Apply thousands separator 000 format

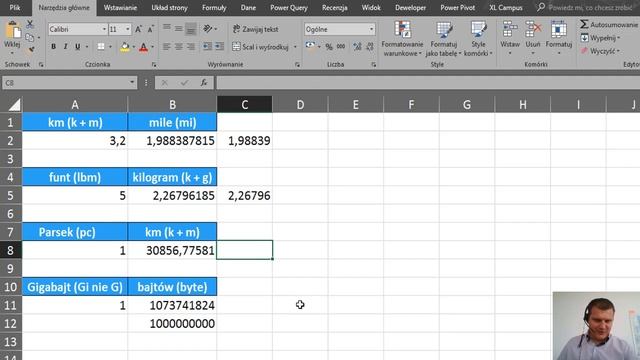[341, 47]
